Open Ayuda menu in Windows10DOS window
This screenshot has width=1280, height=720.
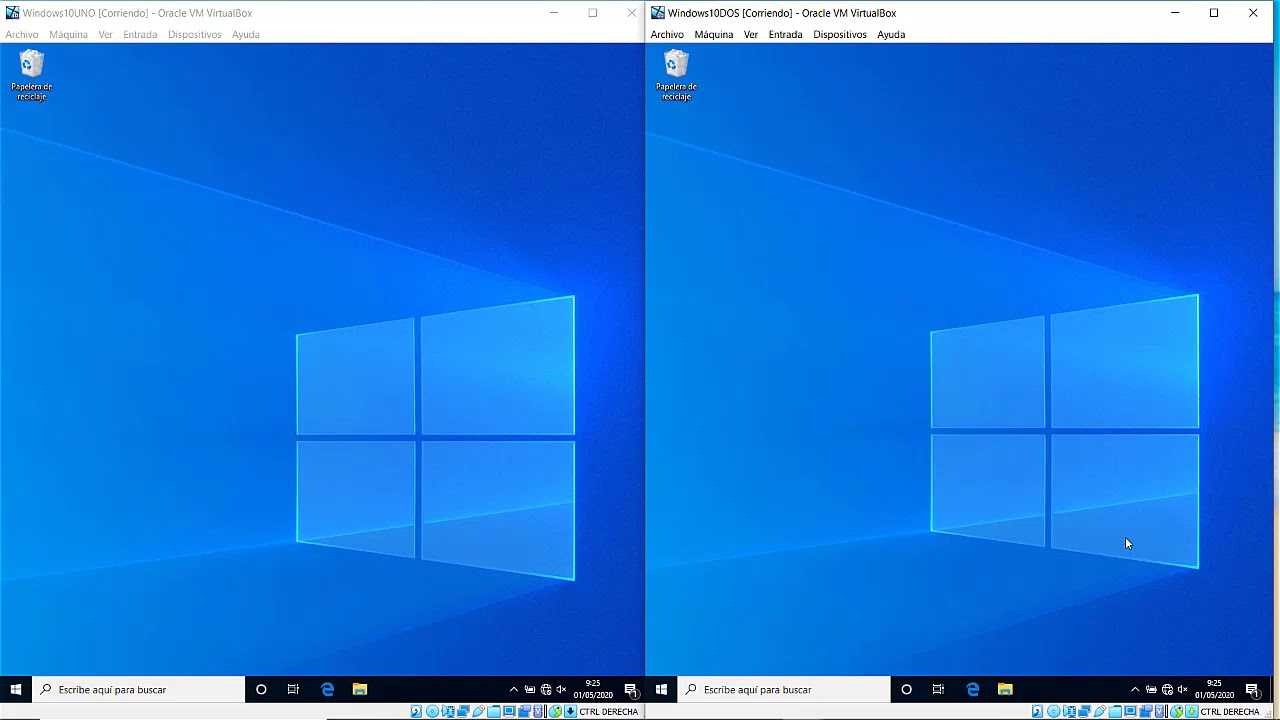point(891,34)
